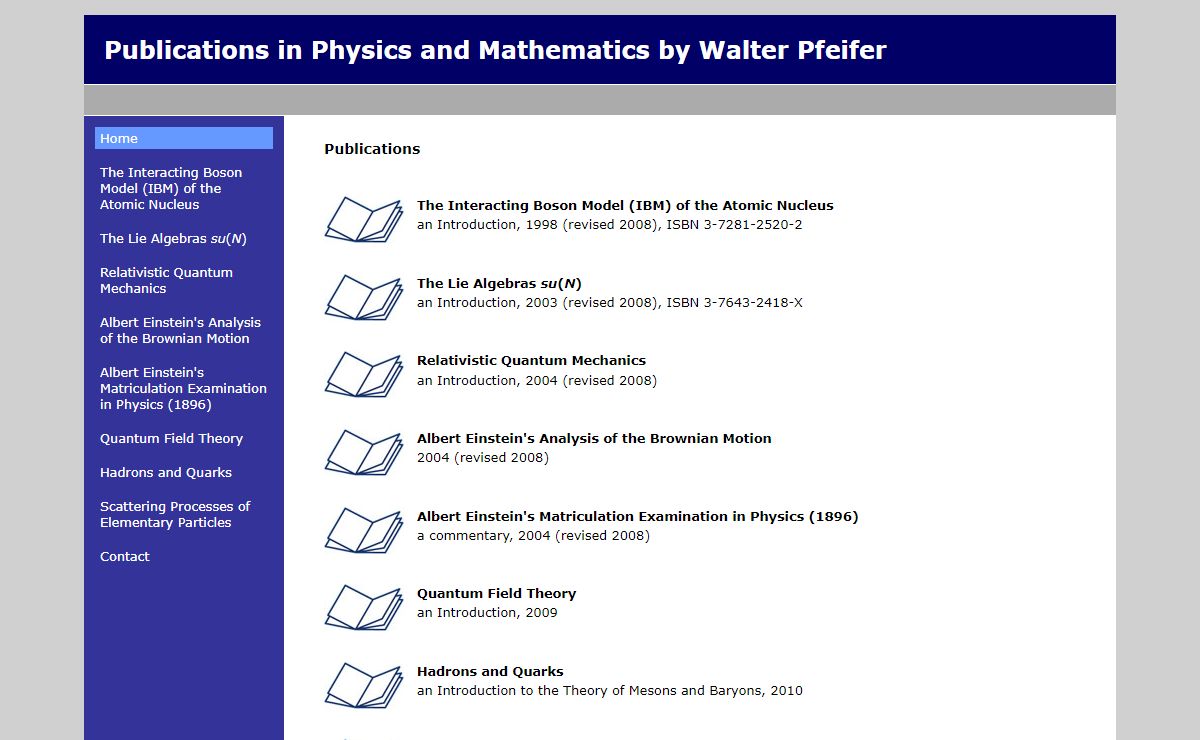Click book icon next to Quantum Field Theory

[x=363, y=606]
